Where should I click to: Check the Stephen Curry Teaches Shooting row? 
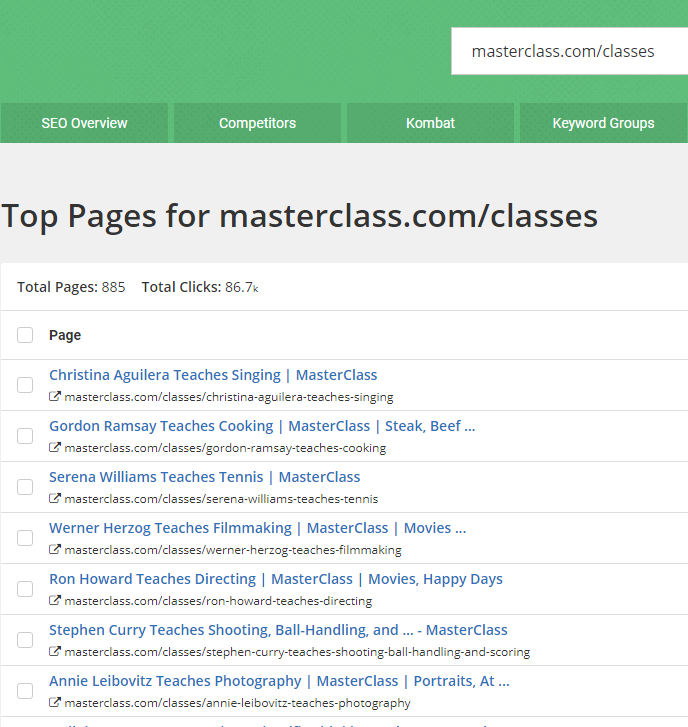pyautogui.click(x=25, y=640)
